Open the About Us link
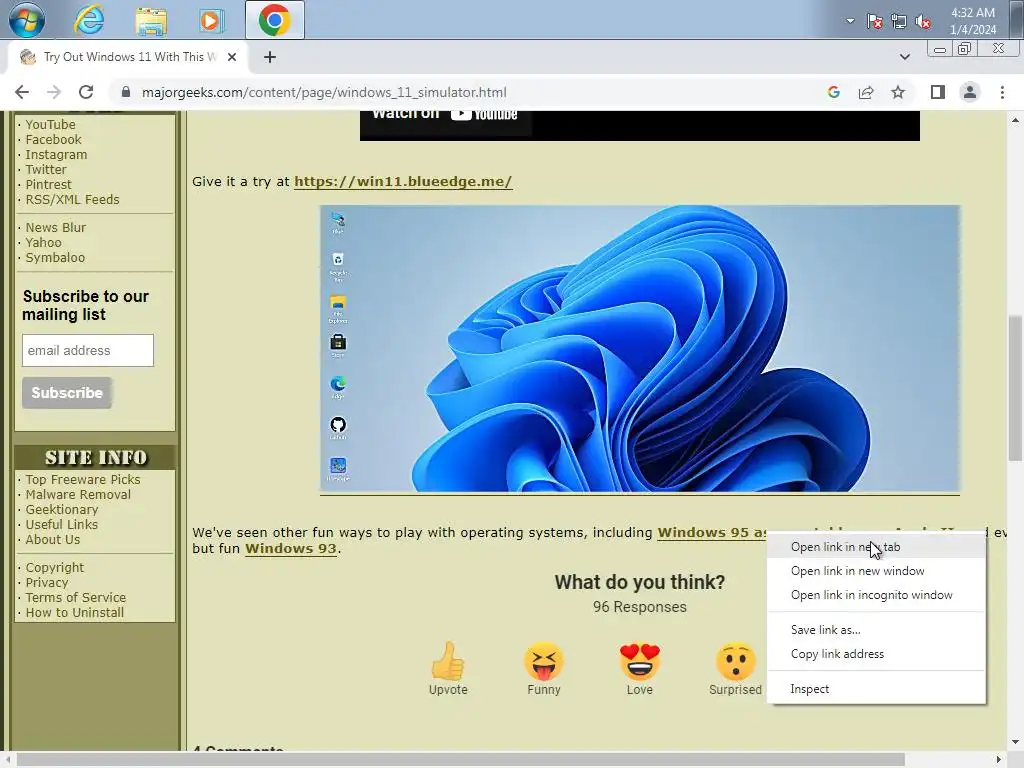 coord(52,539)
